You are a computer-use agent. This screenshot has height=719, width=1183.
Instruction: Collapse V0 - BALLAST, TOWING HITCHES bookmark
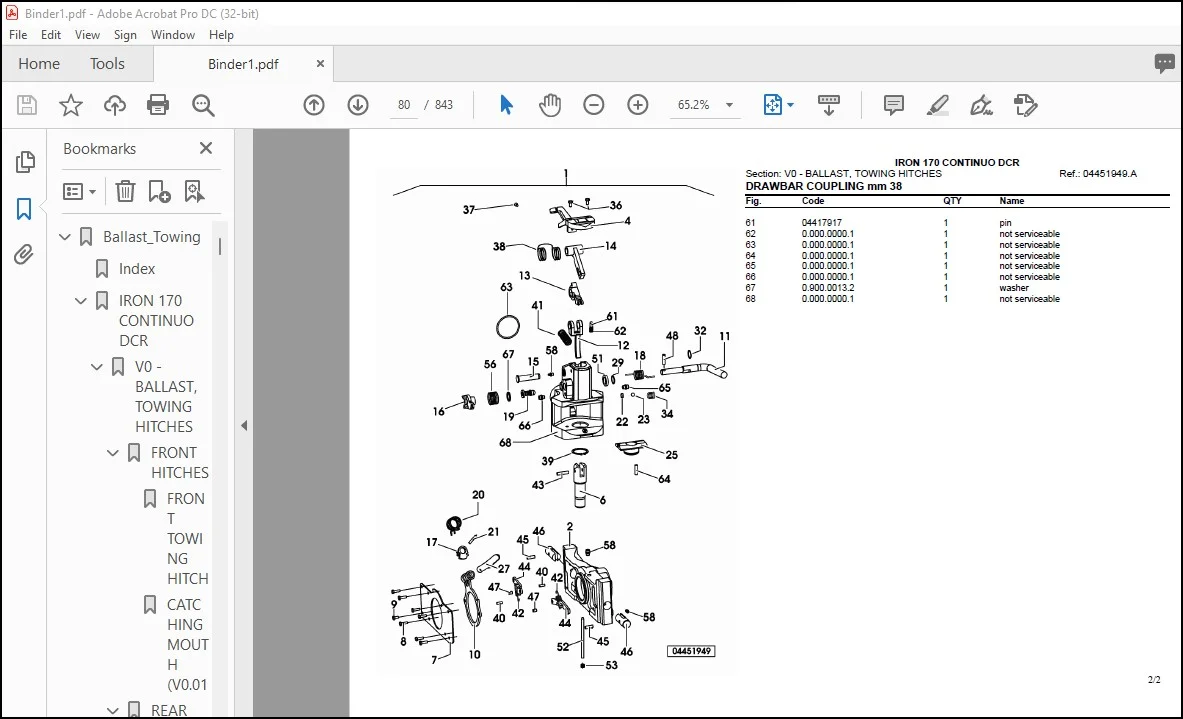(x=97, y=367)
